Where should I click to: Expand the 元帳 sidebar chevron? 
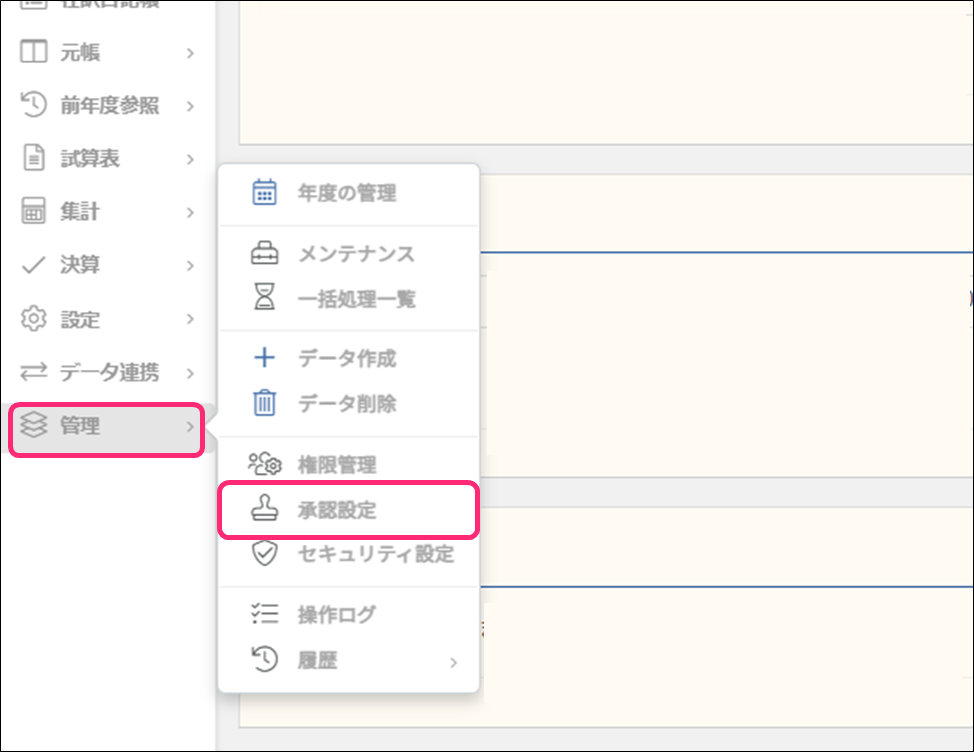click(x=190, y=53)
